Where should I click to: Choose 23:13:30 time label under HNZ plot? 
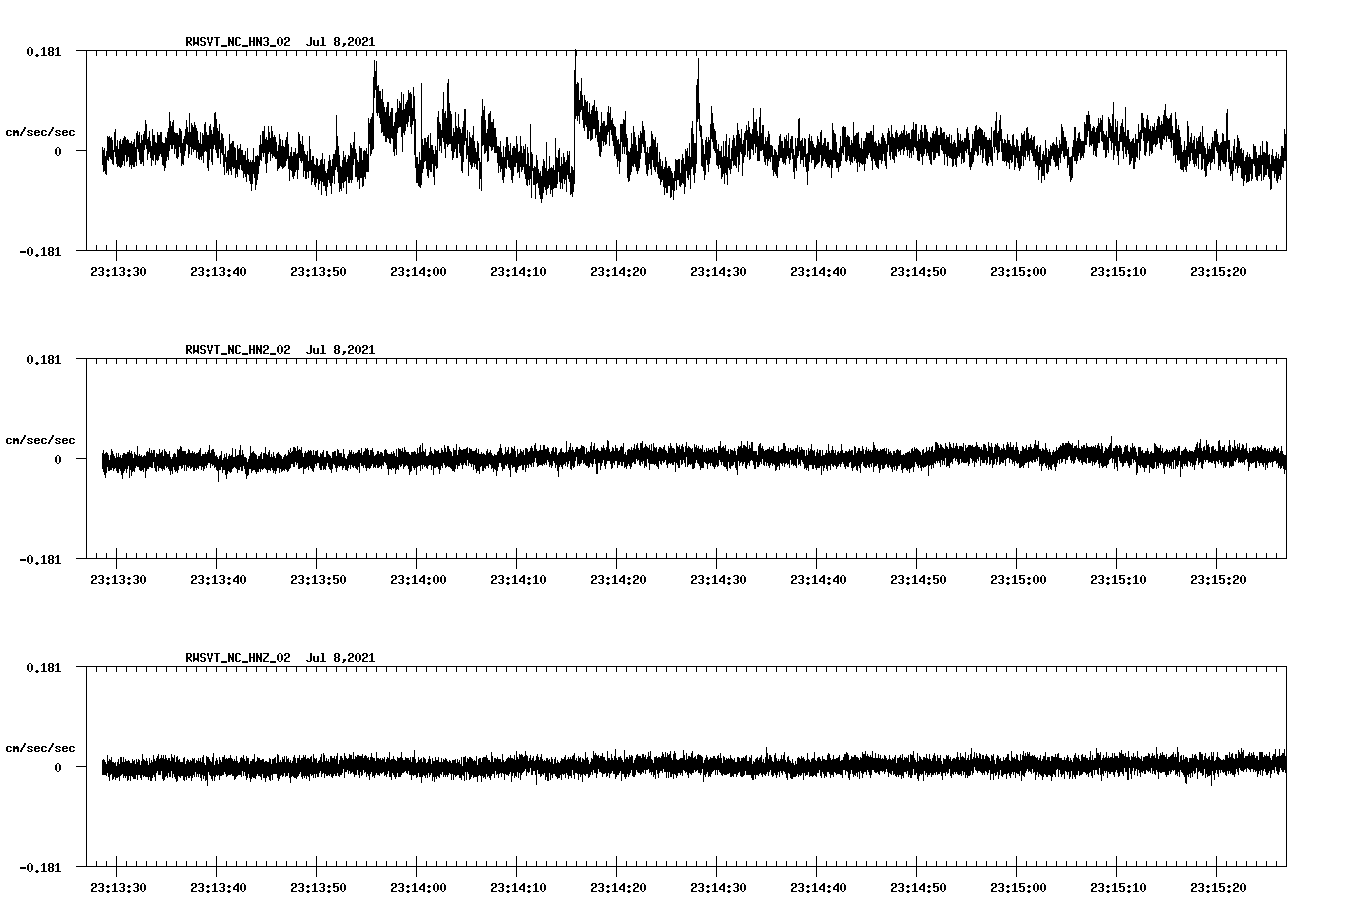point(118,888)
